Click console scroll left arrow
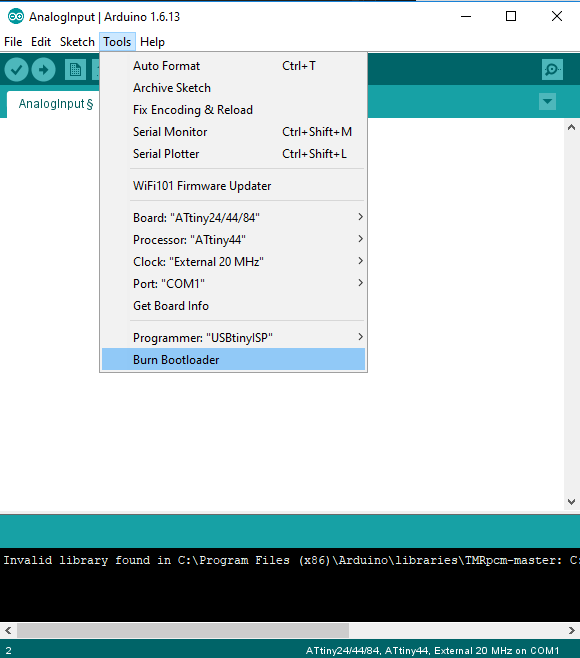This screenshot has height=658, width=580. coord(8,630)
